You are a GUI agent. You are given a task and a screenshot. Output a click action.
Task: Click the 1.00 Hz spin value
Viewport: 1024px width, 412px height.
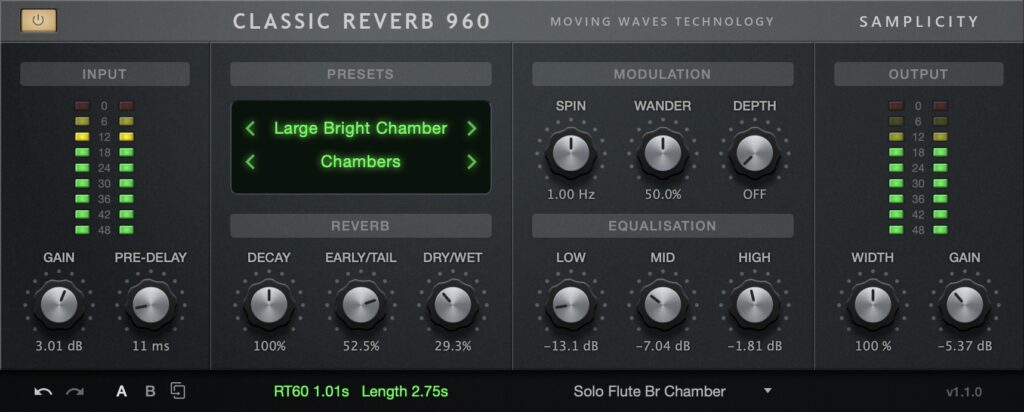(571, 194)
